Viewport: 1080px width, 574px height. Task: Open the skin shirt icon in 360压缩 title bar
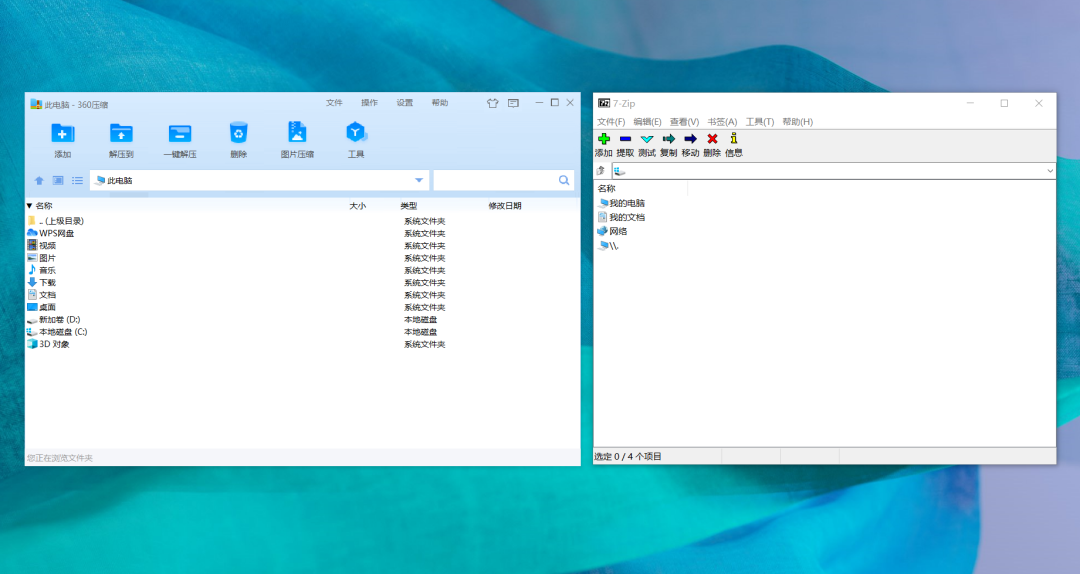(x=492, y=103)
